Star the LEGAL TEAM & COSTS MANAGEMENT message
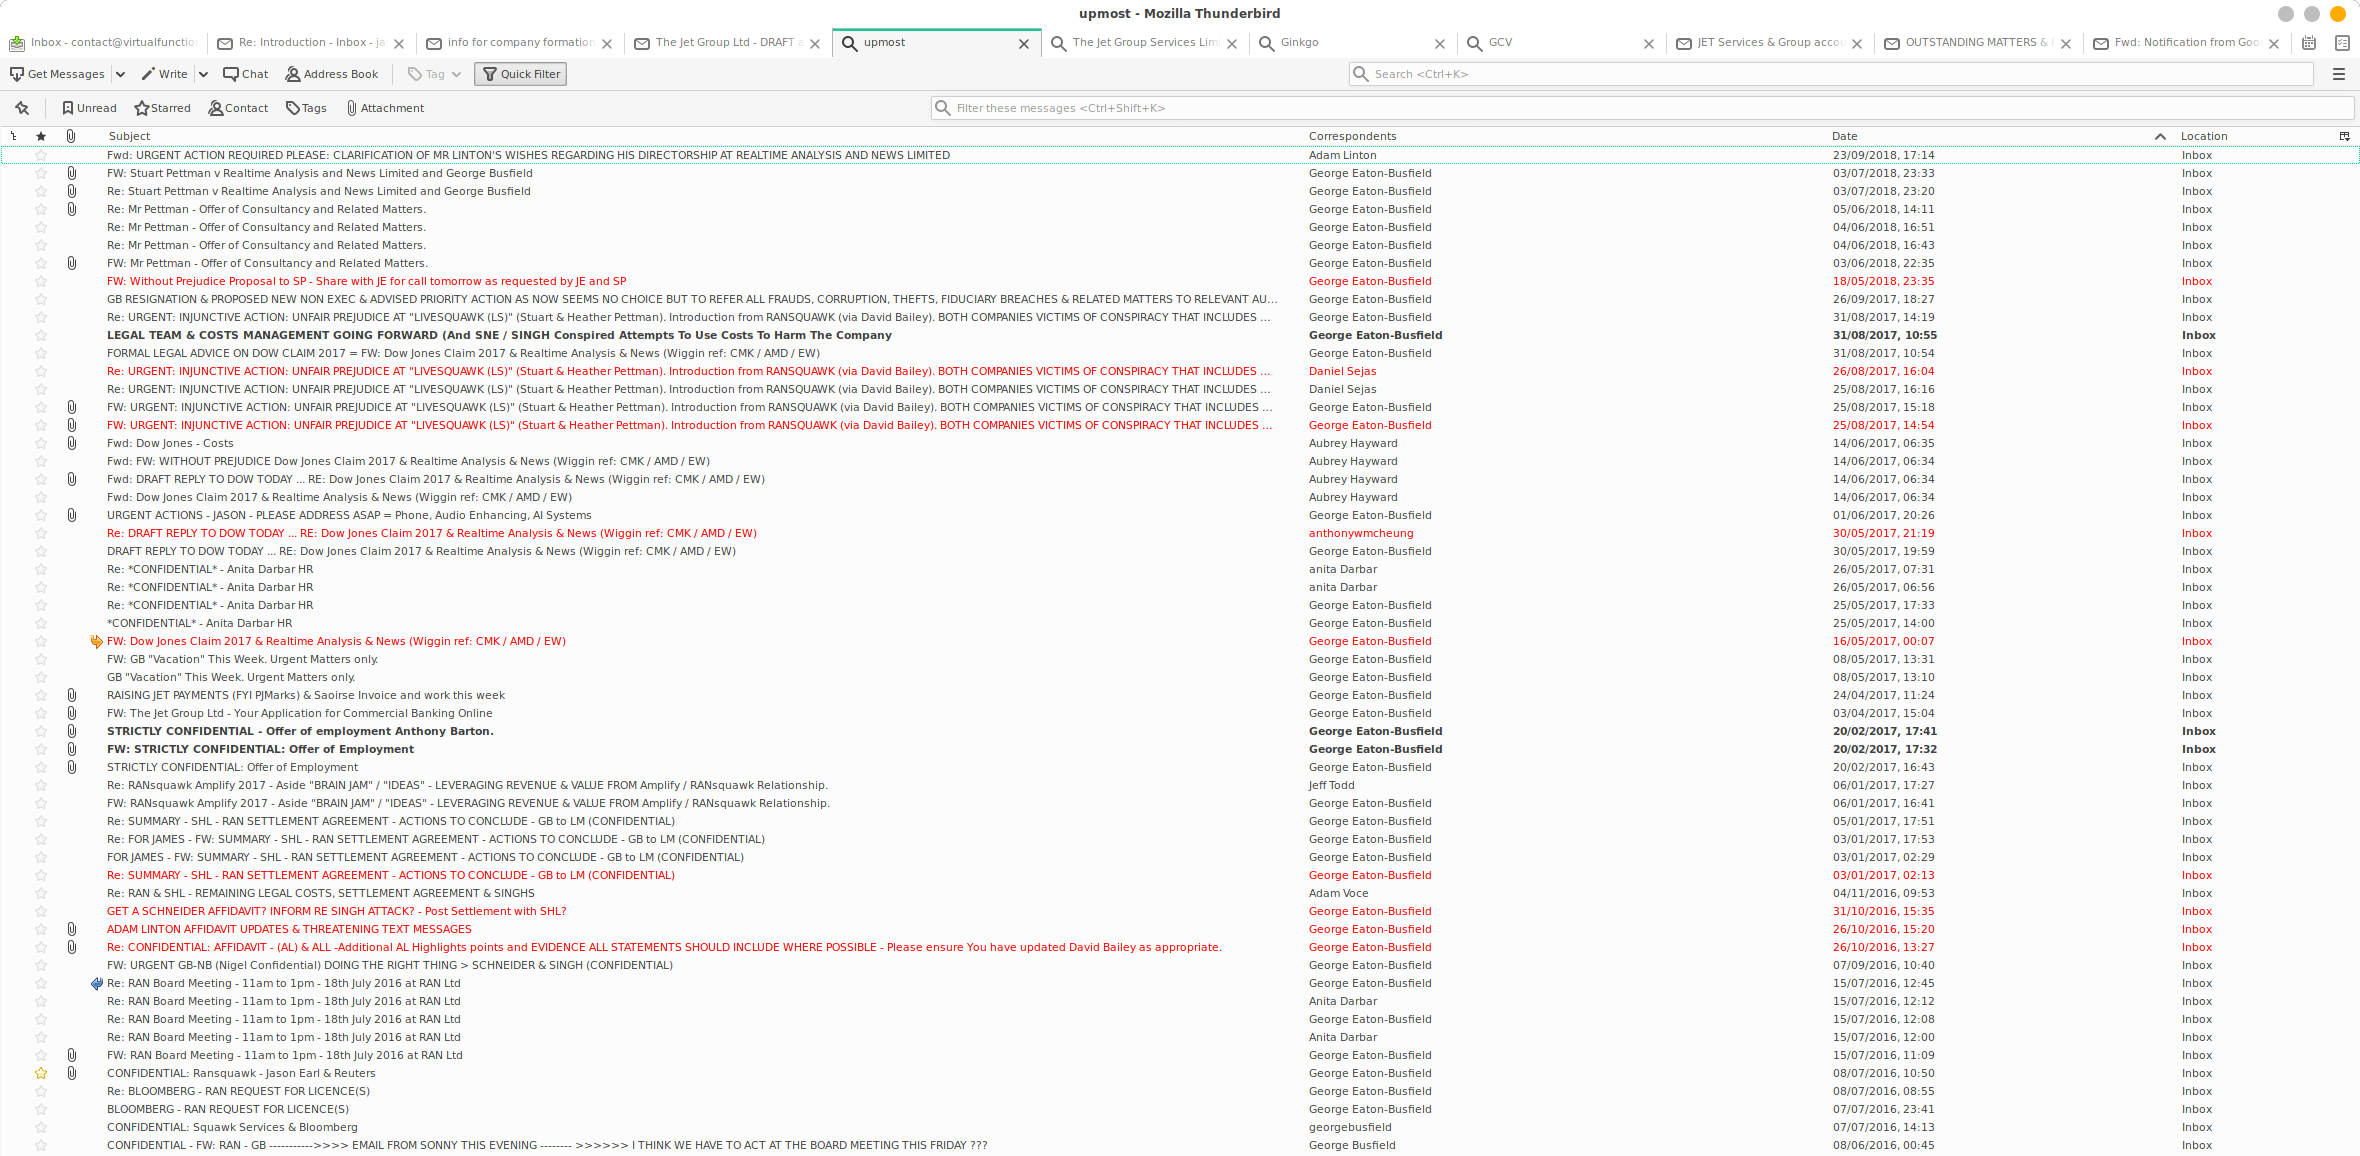Image resolution: width=2360 pixels, height=1156 pixels. tap(41, 335)
